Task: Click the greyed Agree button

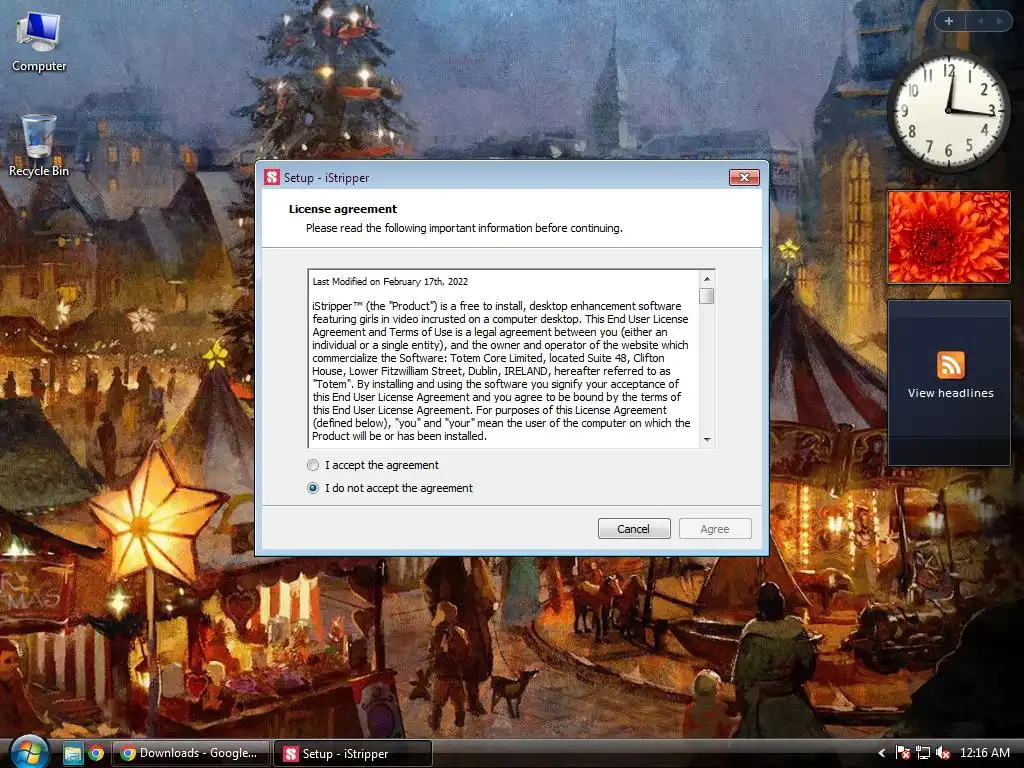Action: (714, 528)
